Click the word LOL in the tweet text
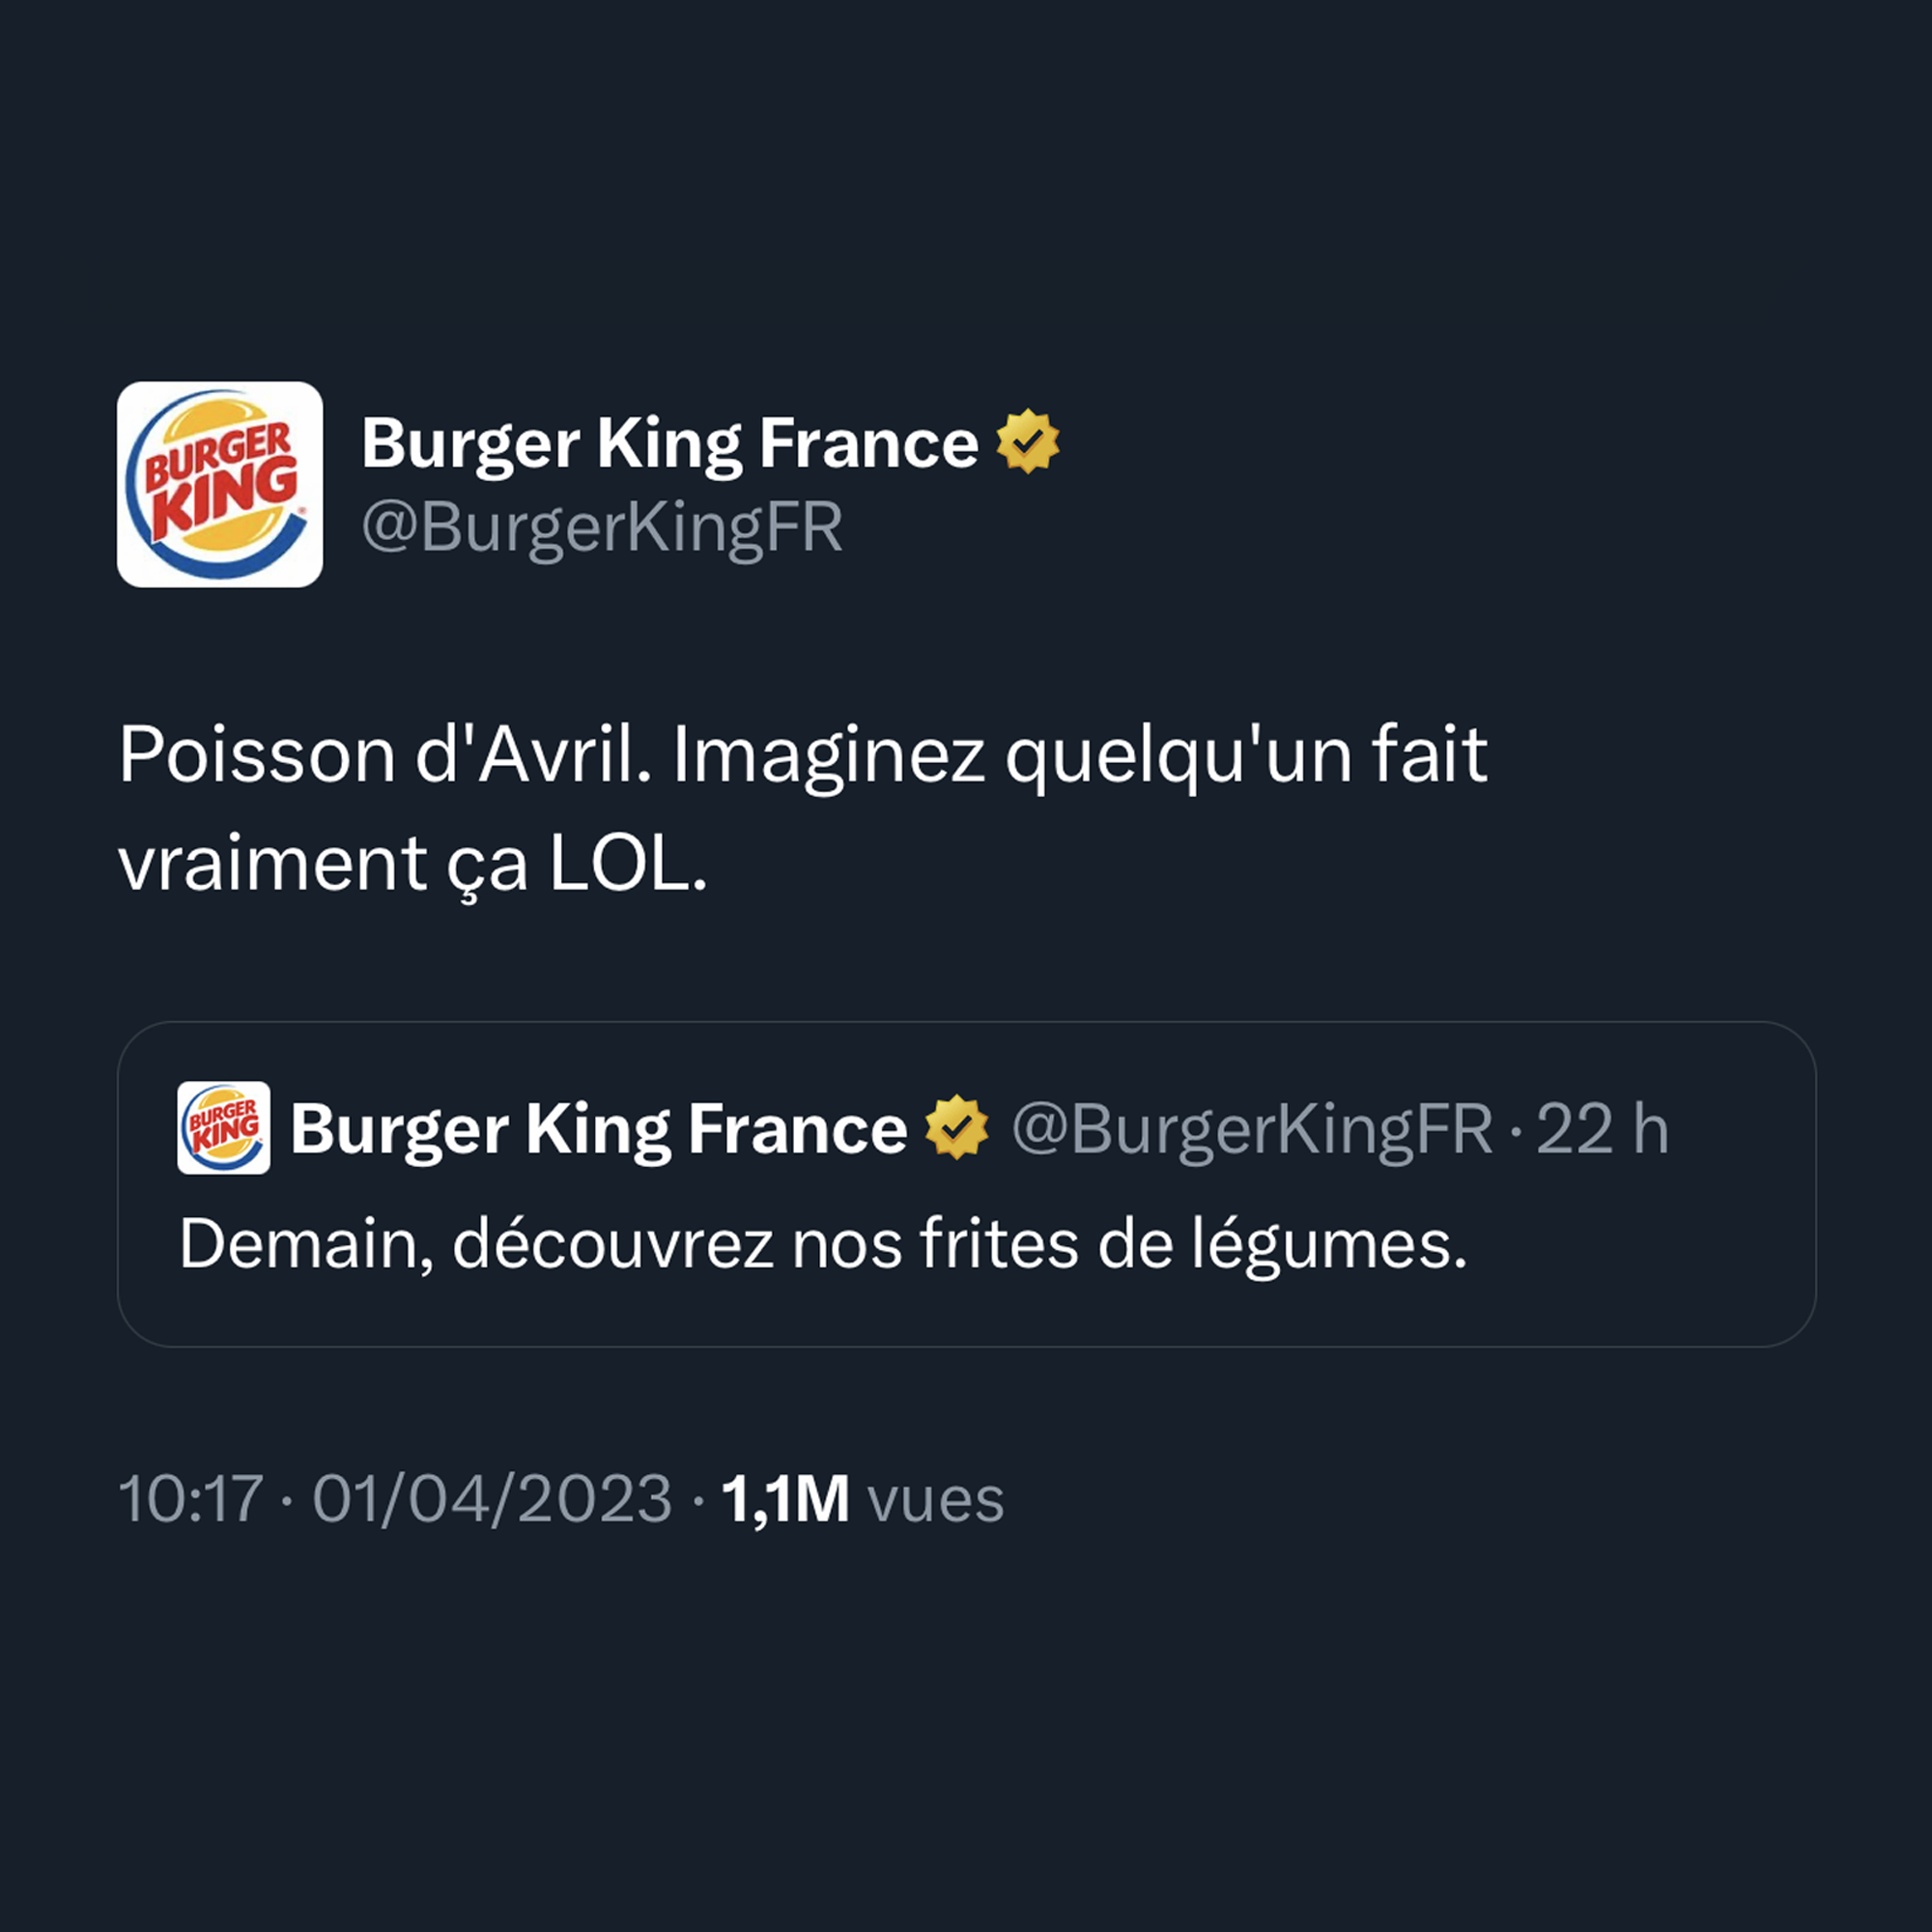This screenshot has height=1932, width=1932. 627,864
